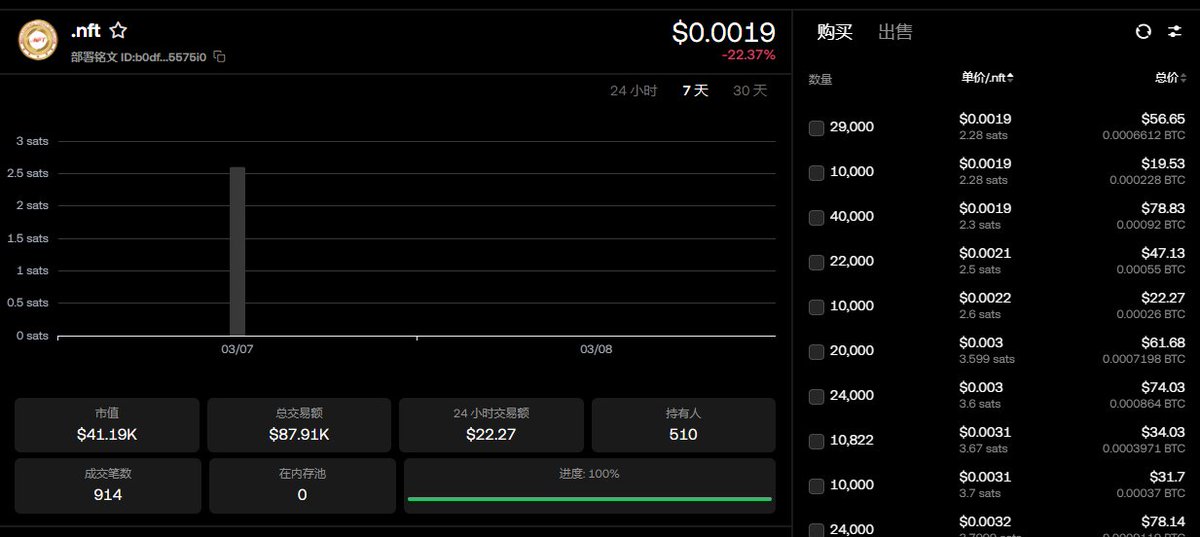Click the 0.00037 BTC amount
The height and width of the screenshot is (537, 1200).
click(1151, 494)
